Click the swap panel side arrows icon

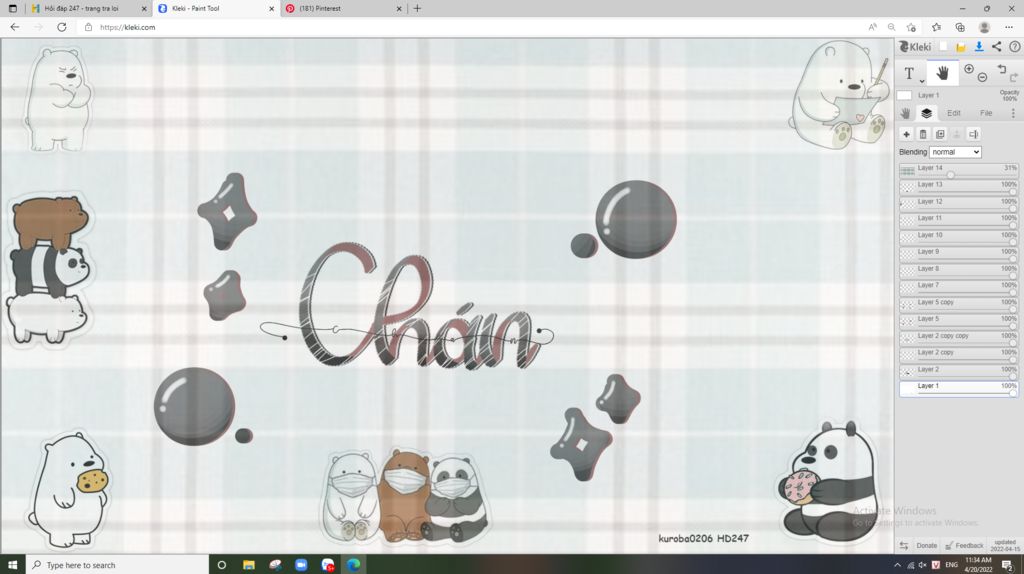904,545
